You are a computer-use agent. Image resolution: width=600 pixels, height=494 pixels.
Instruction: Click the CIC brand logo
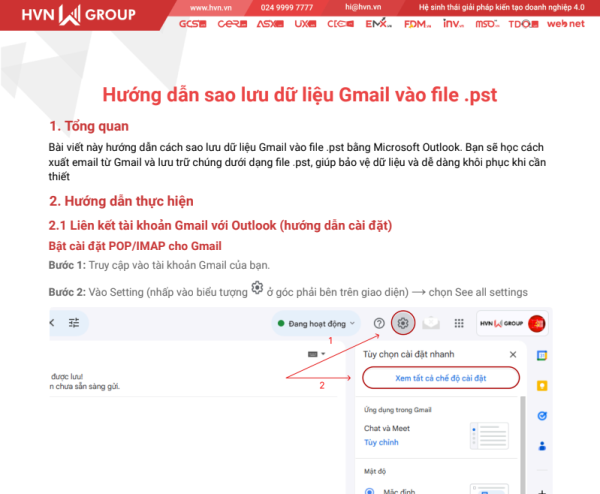click(x=340, y=24)
